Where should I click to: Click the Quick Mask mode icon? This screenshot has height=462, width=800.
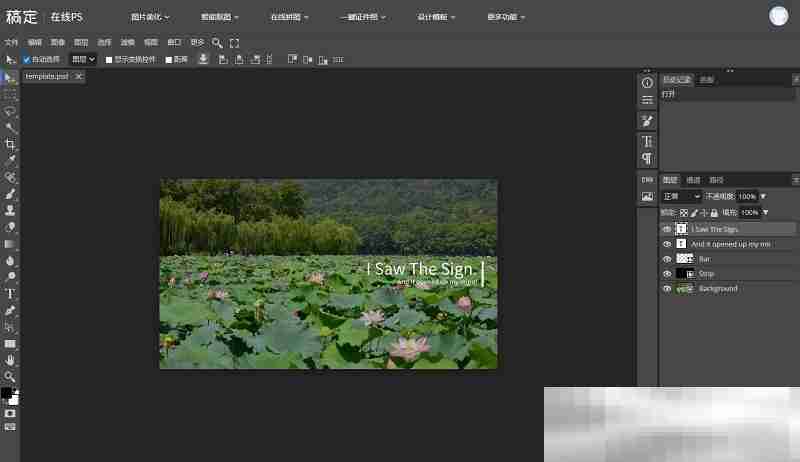(10, 414)
